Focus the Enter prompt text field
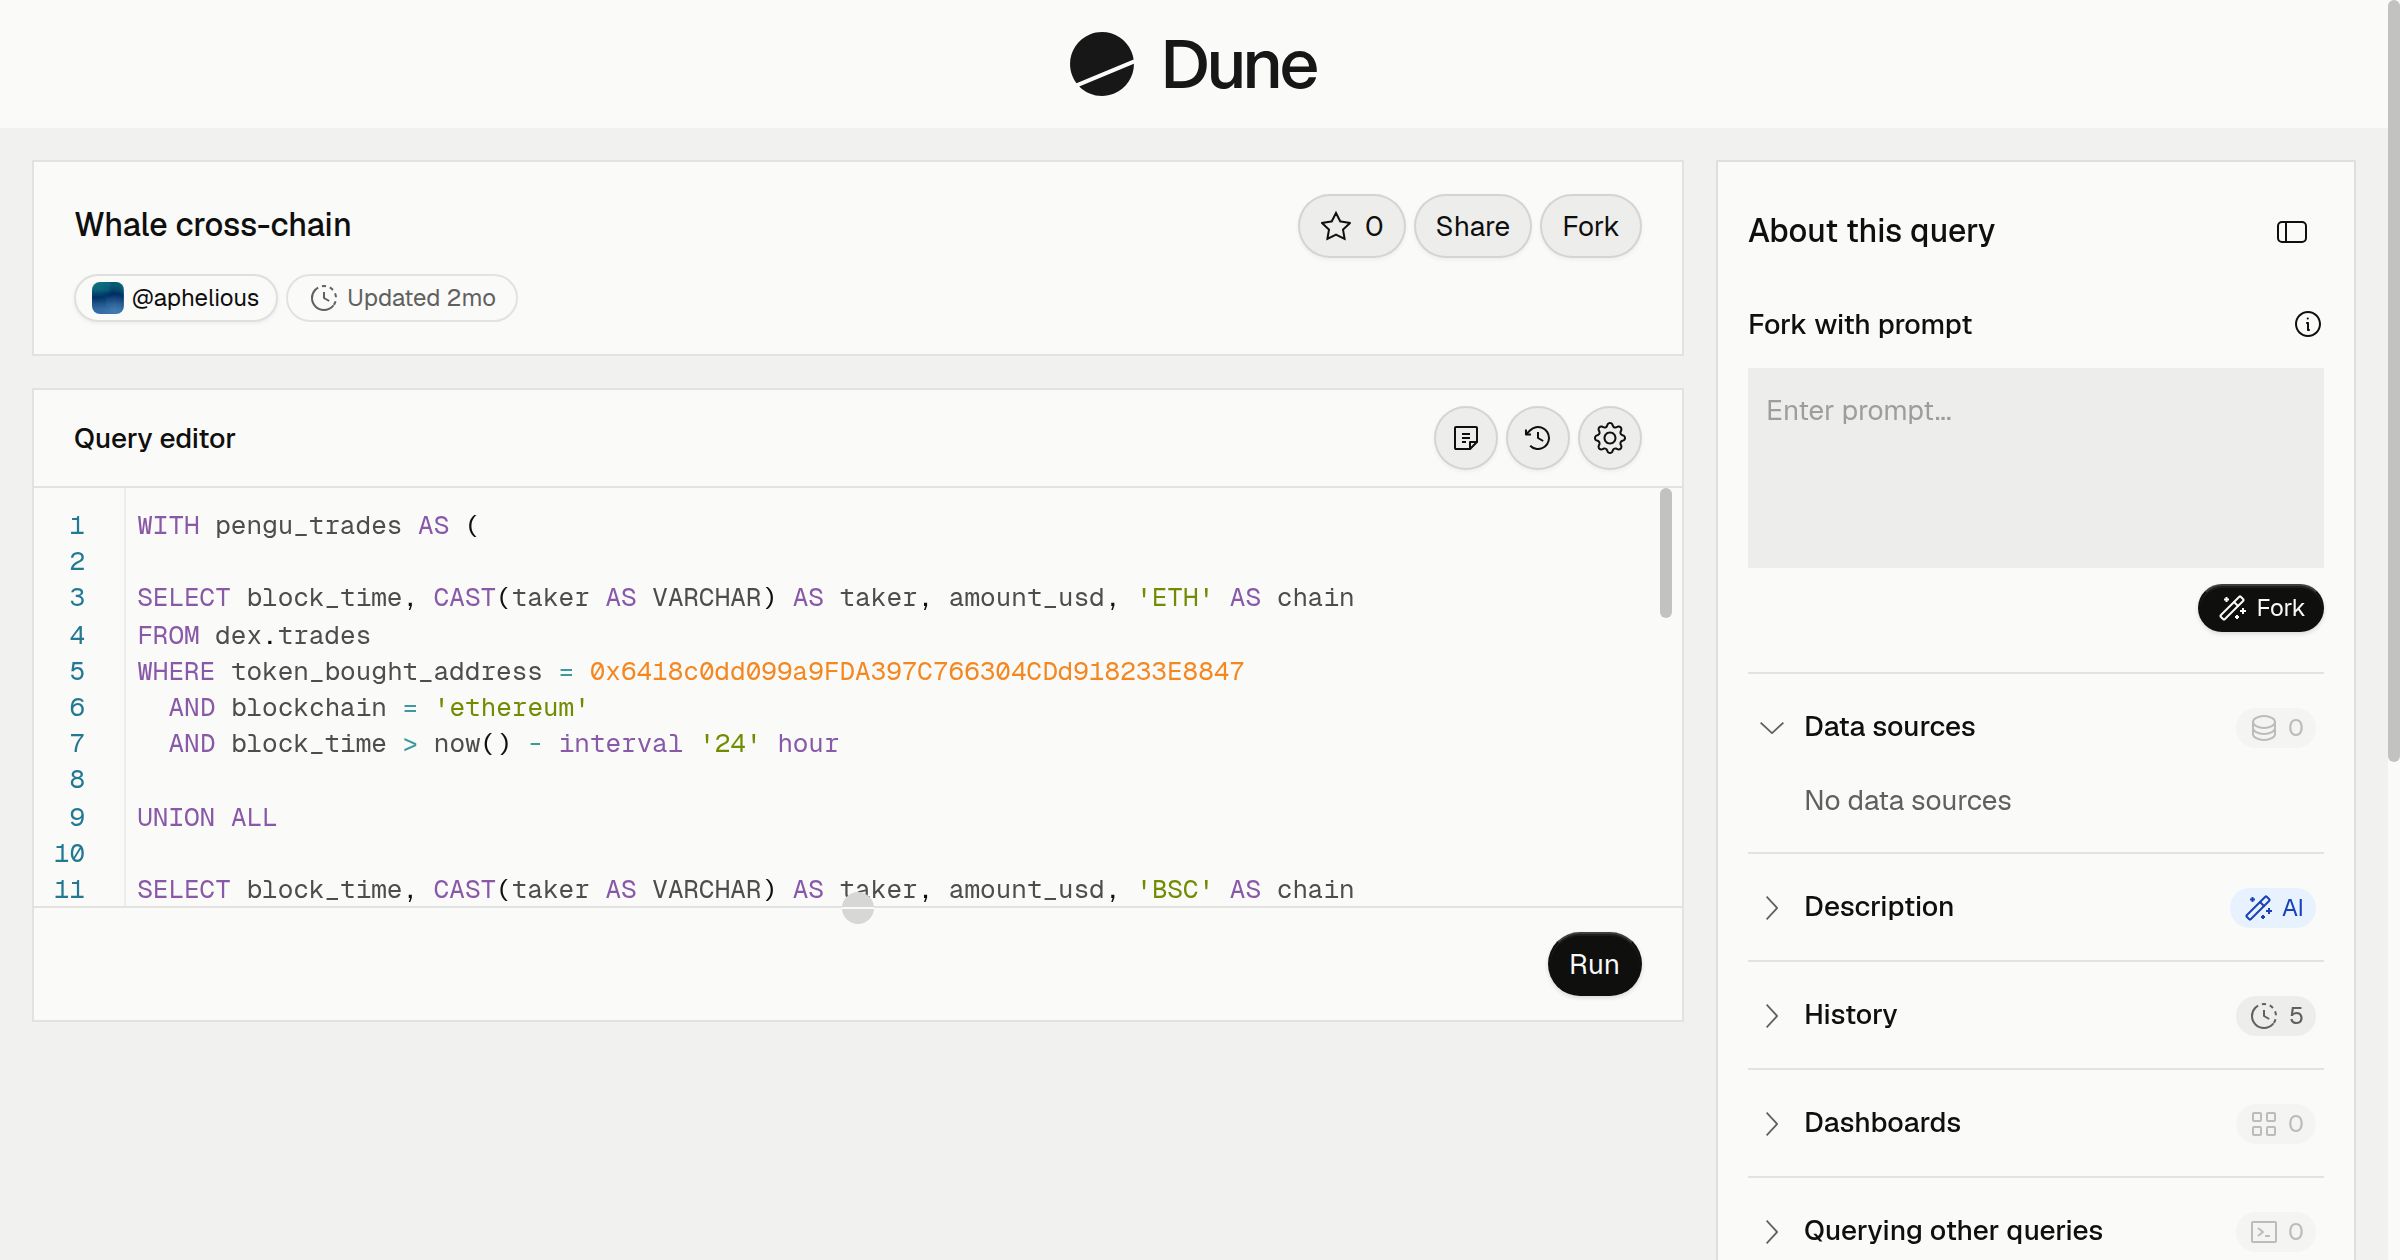This screenshot has width=2400, height=1260. 2035,468
